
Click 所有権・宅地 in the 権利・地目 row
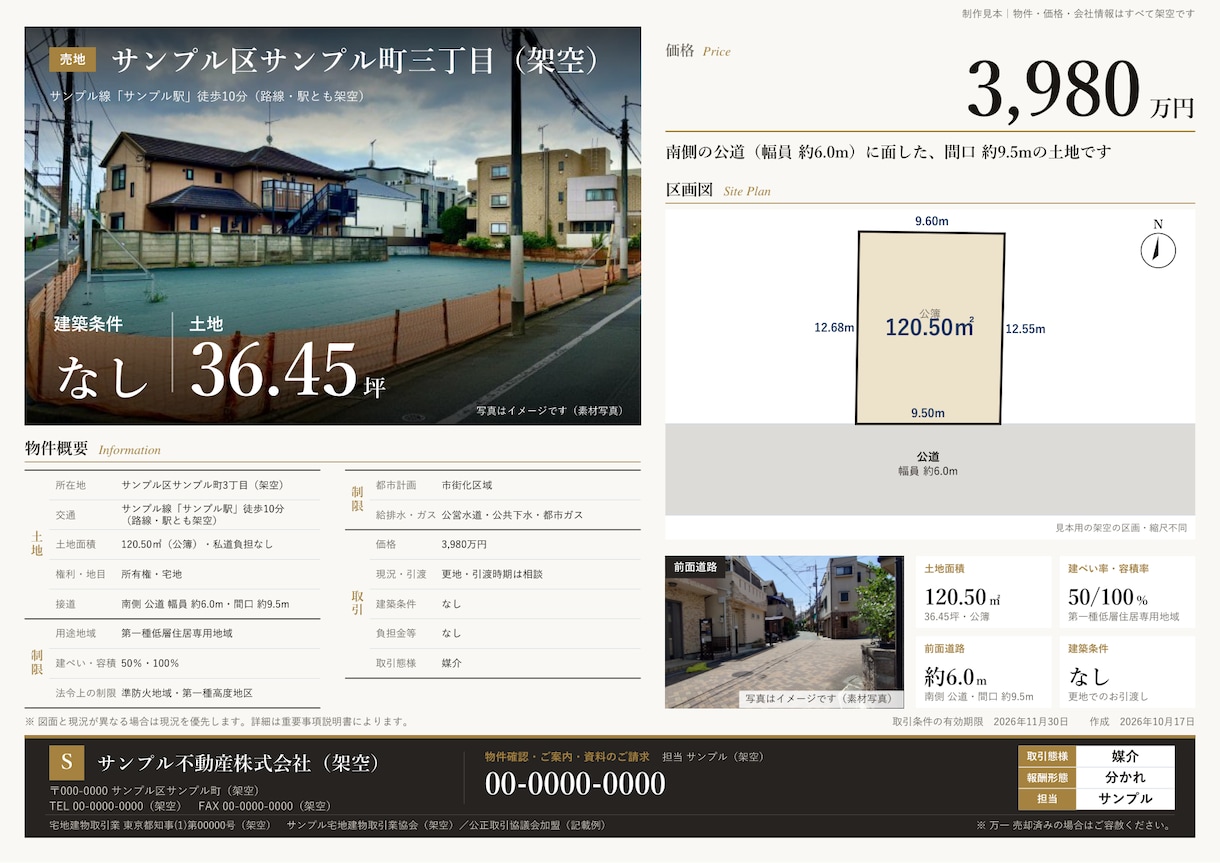pyautogui.click(x=151, y=574)
